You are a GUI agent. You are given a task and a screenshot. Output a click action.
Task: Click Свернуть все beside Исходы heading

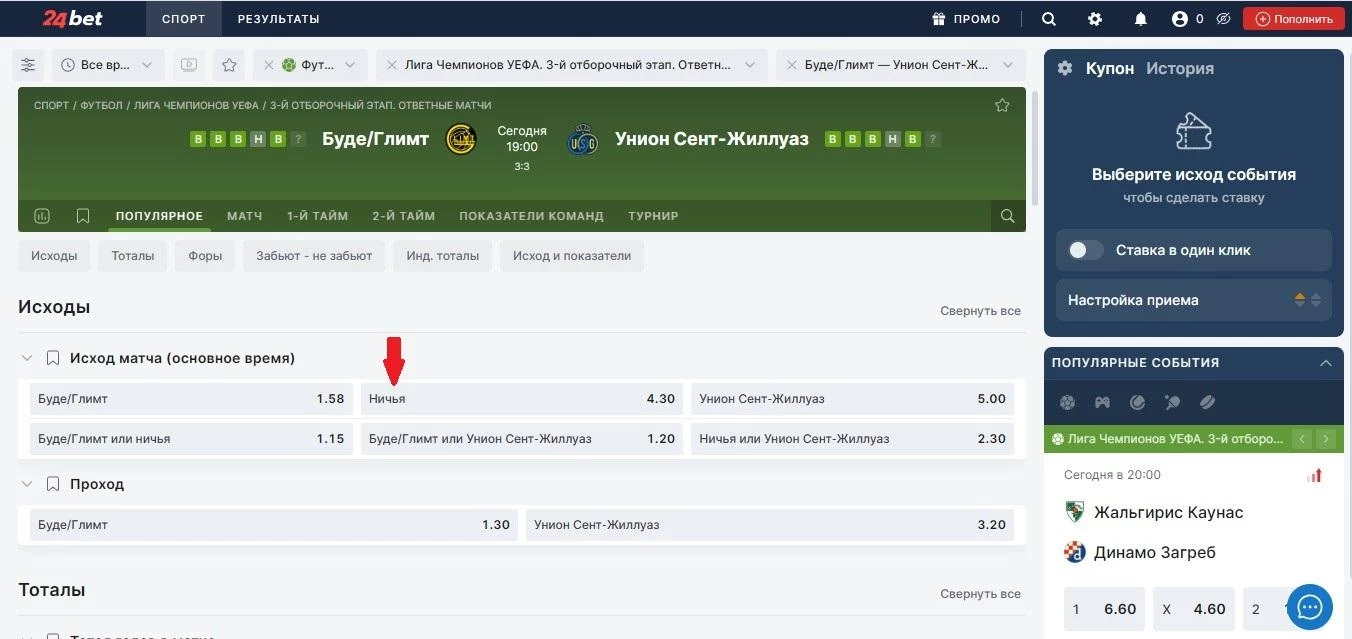click(x=980, y=311)
